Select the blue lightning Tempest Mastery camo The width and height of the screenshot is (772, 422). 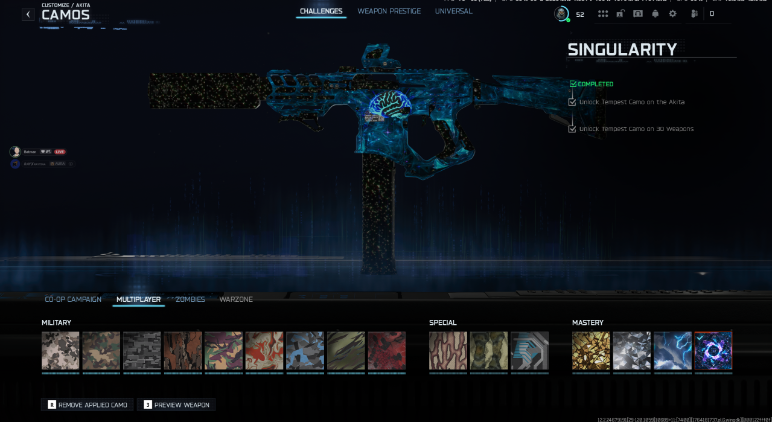[x=673, y=351]
